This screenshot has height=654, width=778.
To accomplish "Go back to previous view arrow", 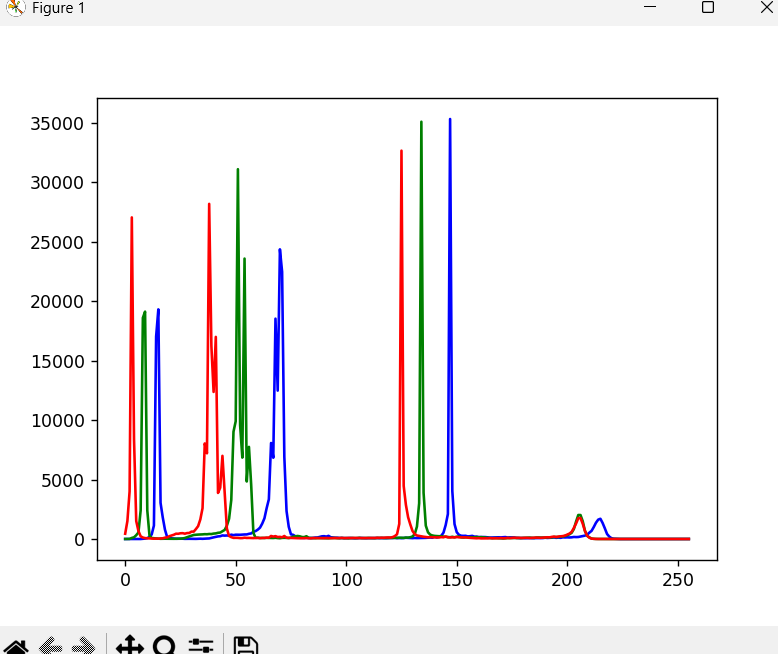I will (x=50, y=646).
